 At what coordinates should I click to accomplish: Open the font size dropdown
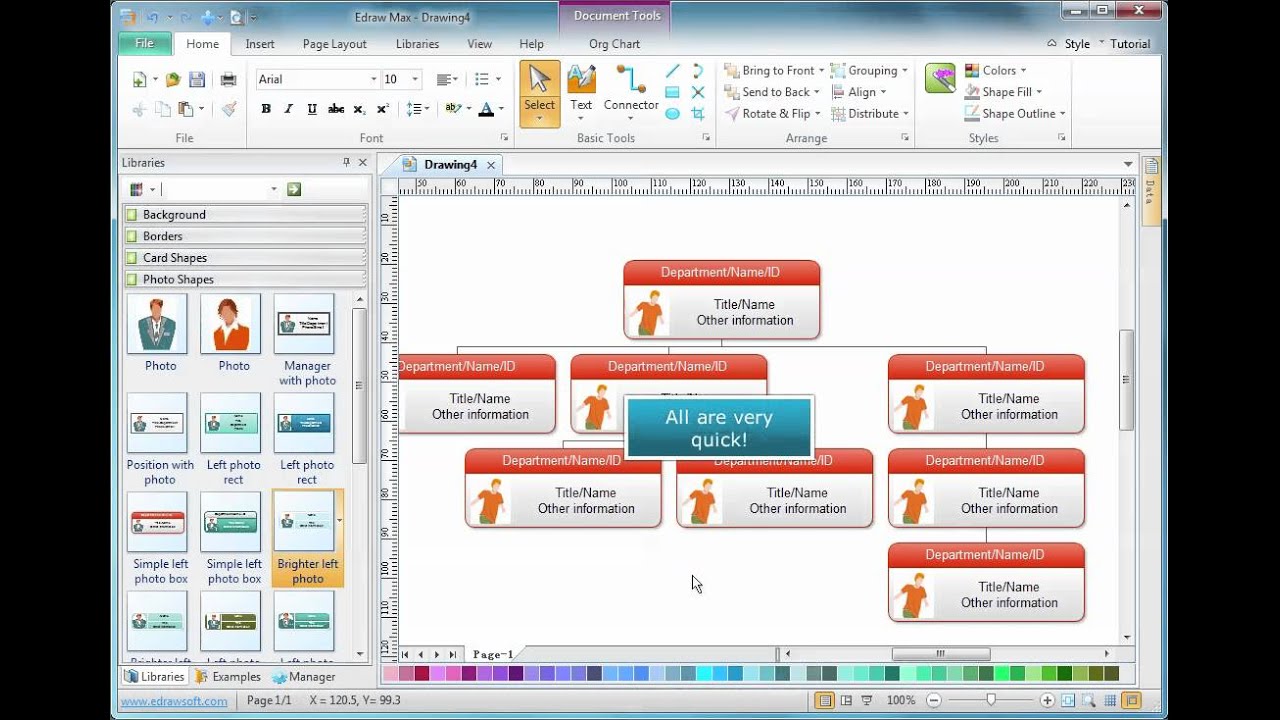click(x=415, y=80)
